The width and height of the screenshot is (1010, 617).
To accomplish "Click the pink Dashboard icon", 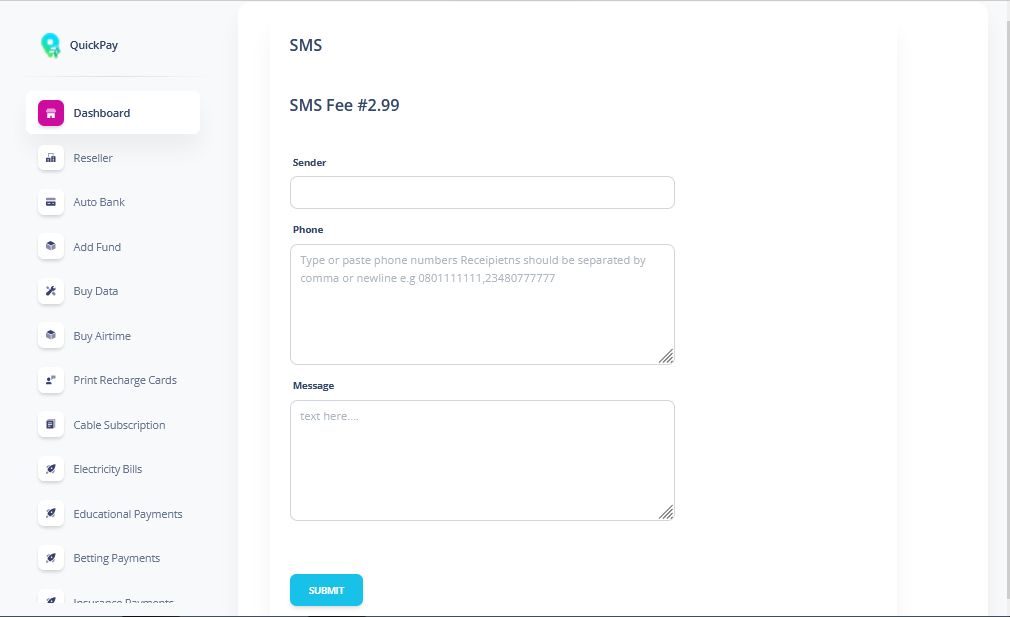I will 51,113.
